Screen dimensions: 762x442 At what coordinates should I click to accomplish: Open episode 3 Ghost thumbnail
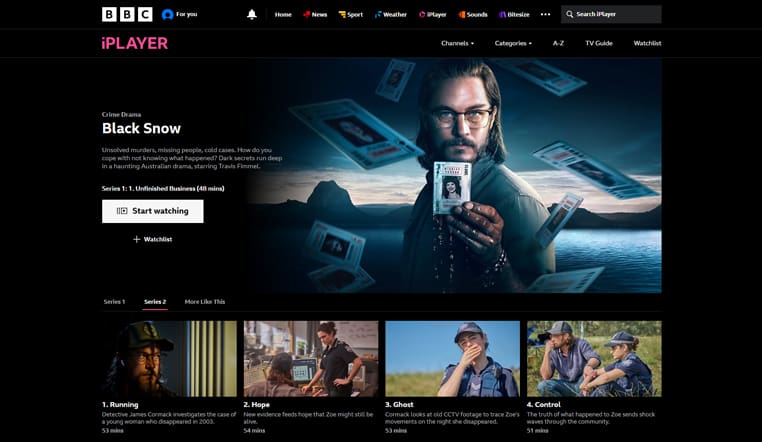(452, 358)
